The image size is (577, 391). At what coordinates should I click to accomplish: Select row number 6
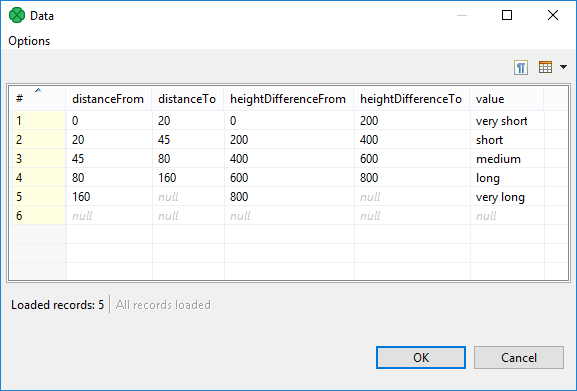(x=38, y=216)
